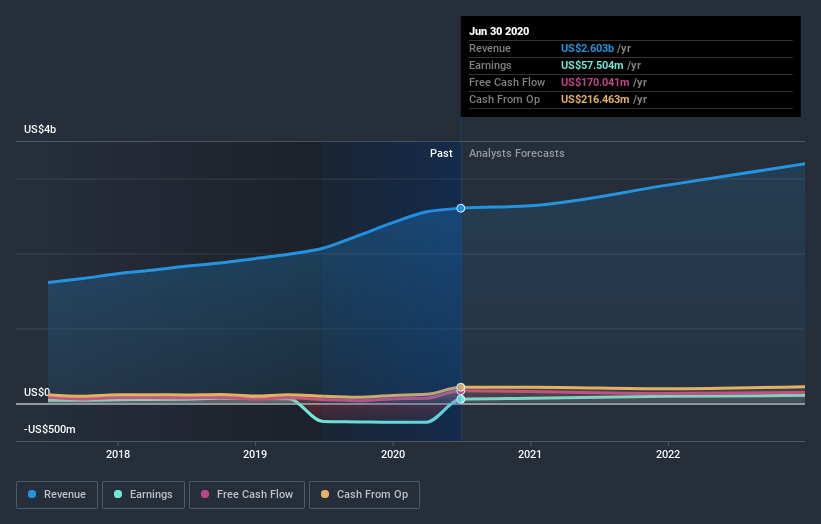Image resolution: width=821 pixels, height=524 pixels.
Task: Toggle the Free Cash Flow legend button
Action: tap(247, 495)
